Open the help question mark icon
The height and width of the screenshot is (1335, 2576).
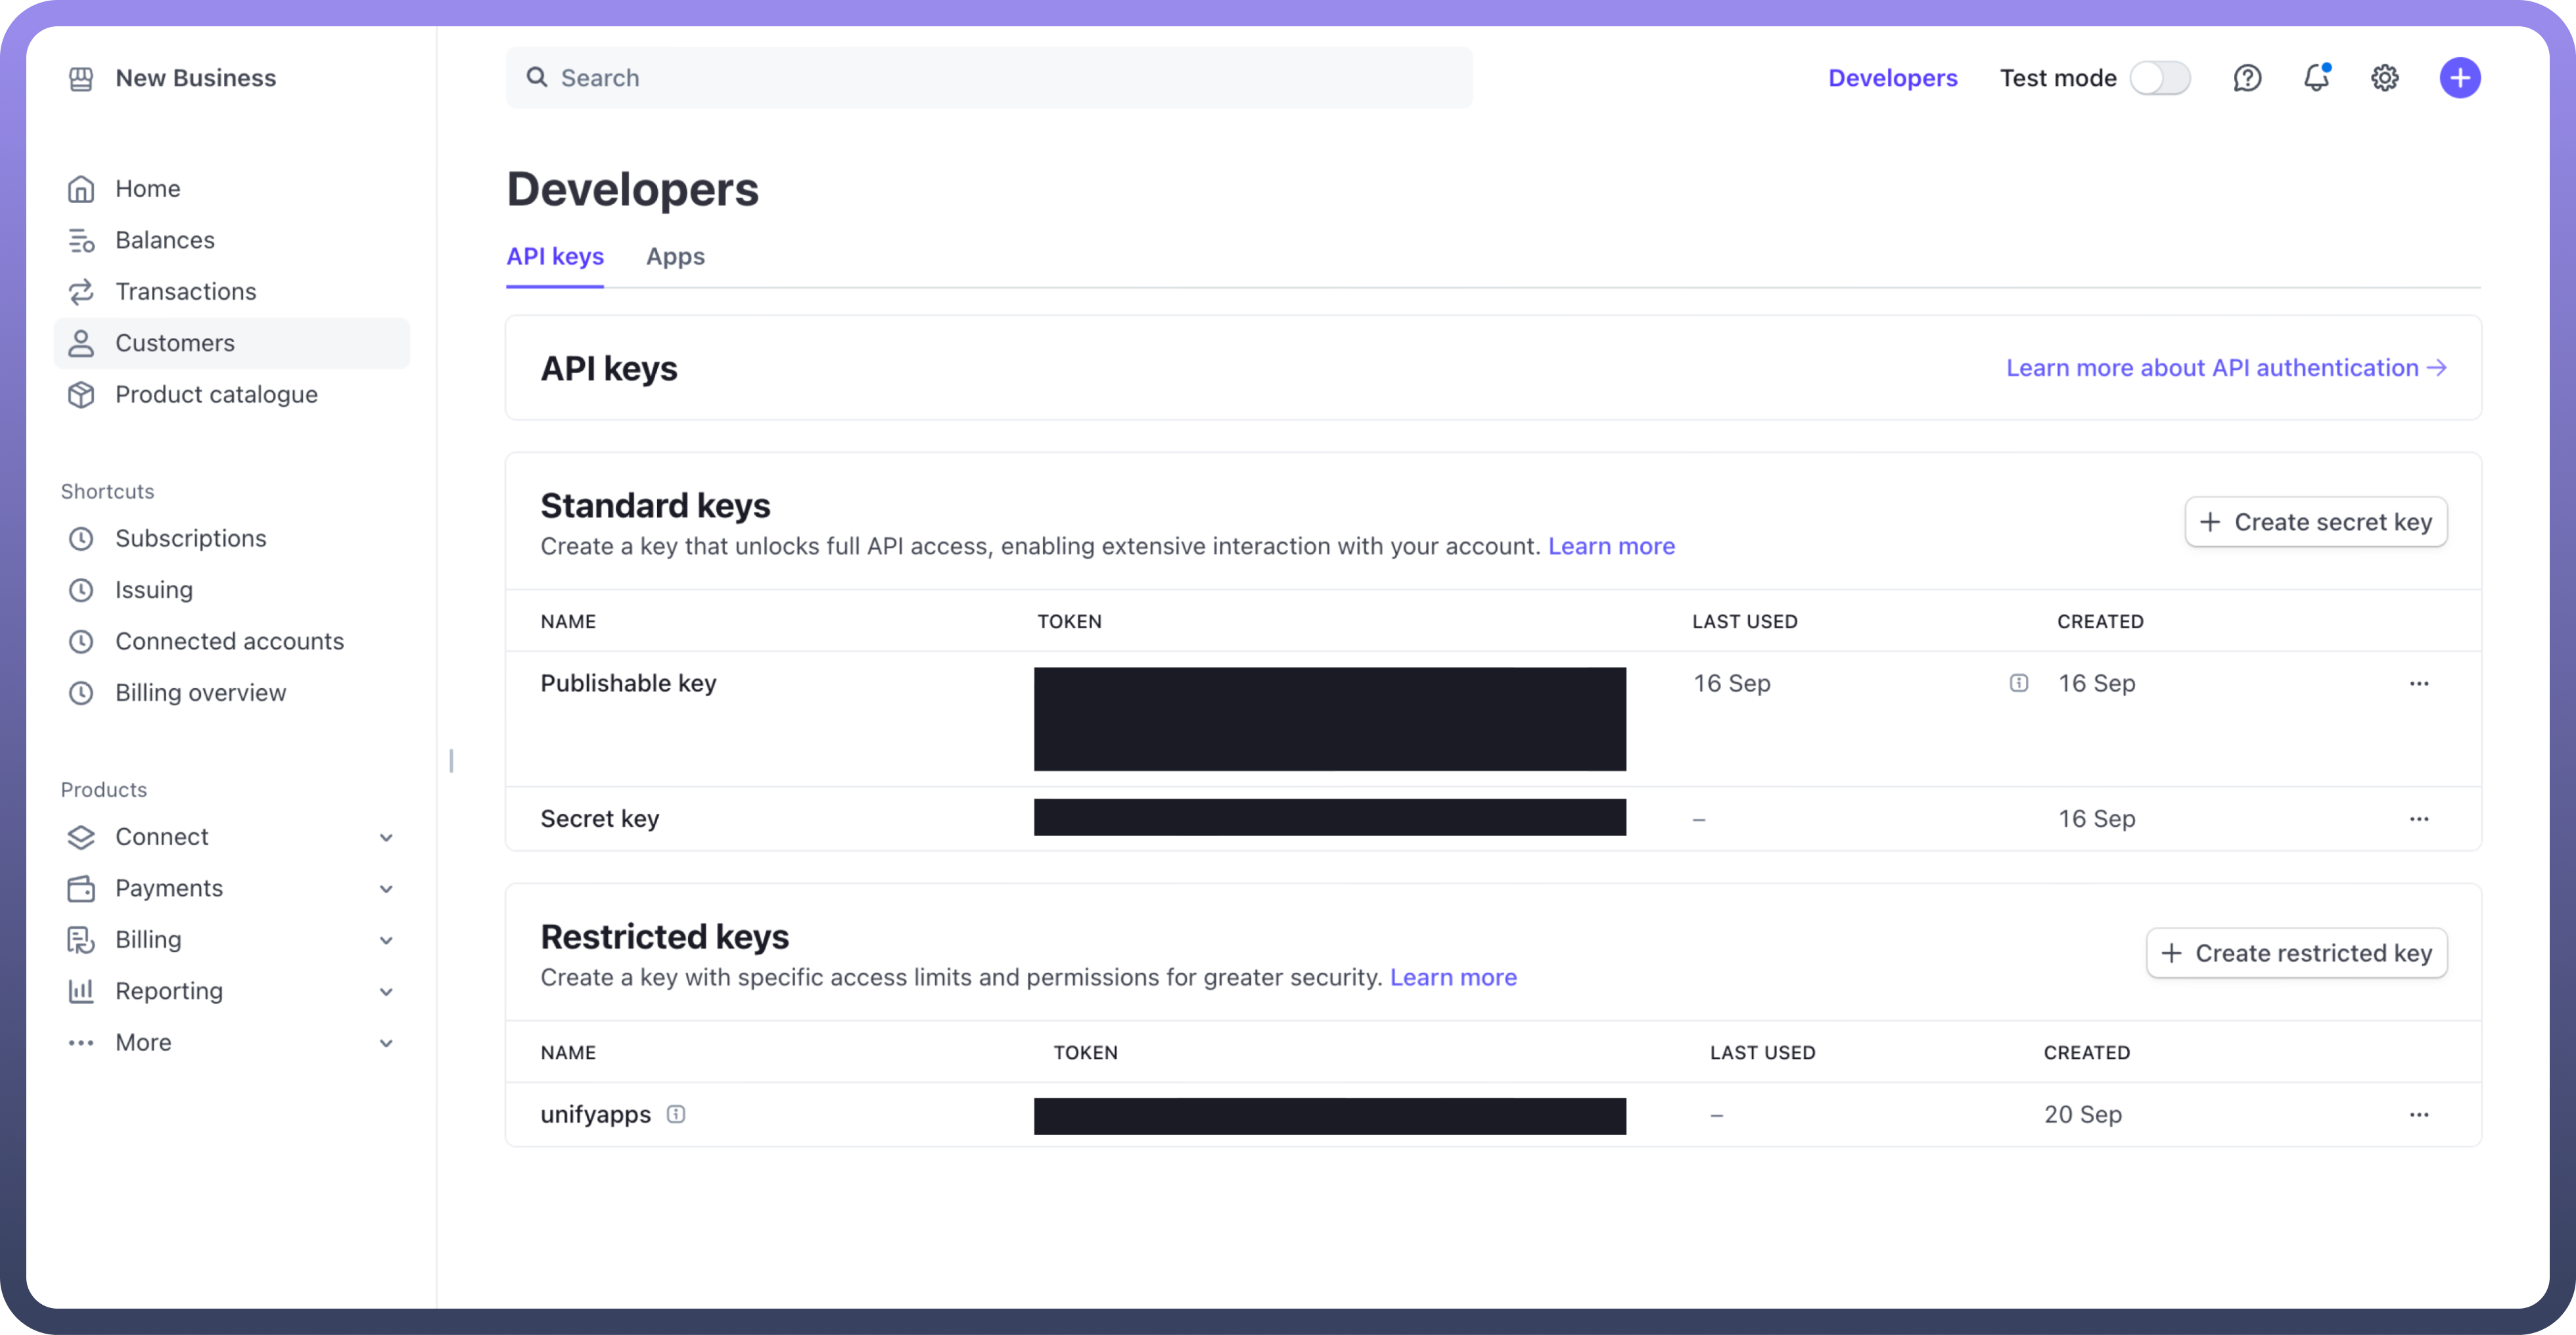2247,78
